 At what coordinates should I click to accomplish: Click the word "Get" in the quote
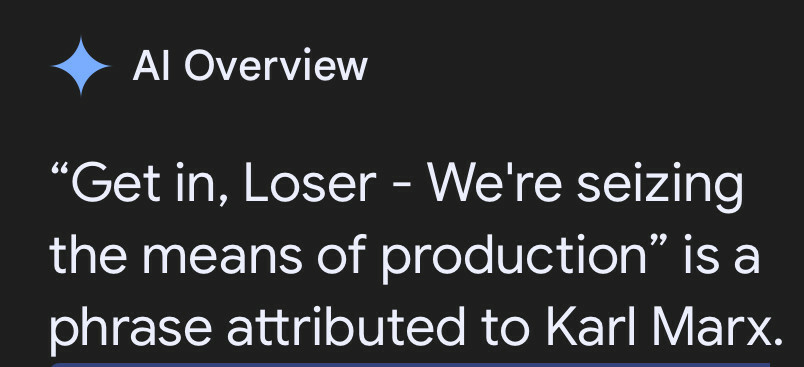coord(116,184)
